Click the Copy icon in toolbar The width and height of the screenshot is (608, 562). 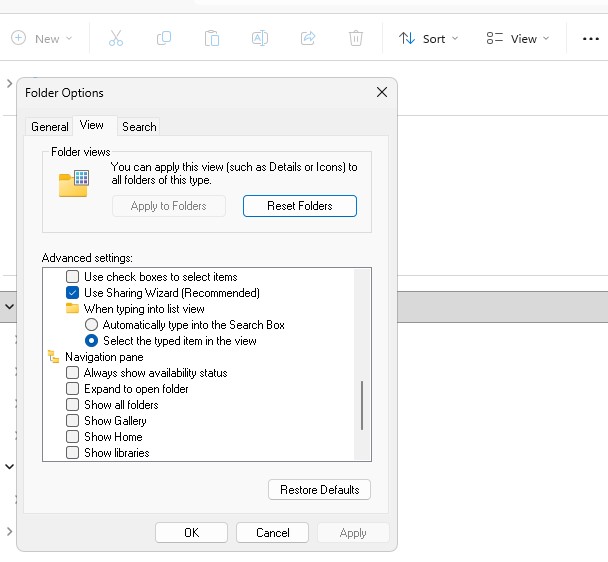[164, 39]
